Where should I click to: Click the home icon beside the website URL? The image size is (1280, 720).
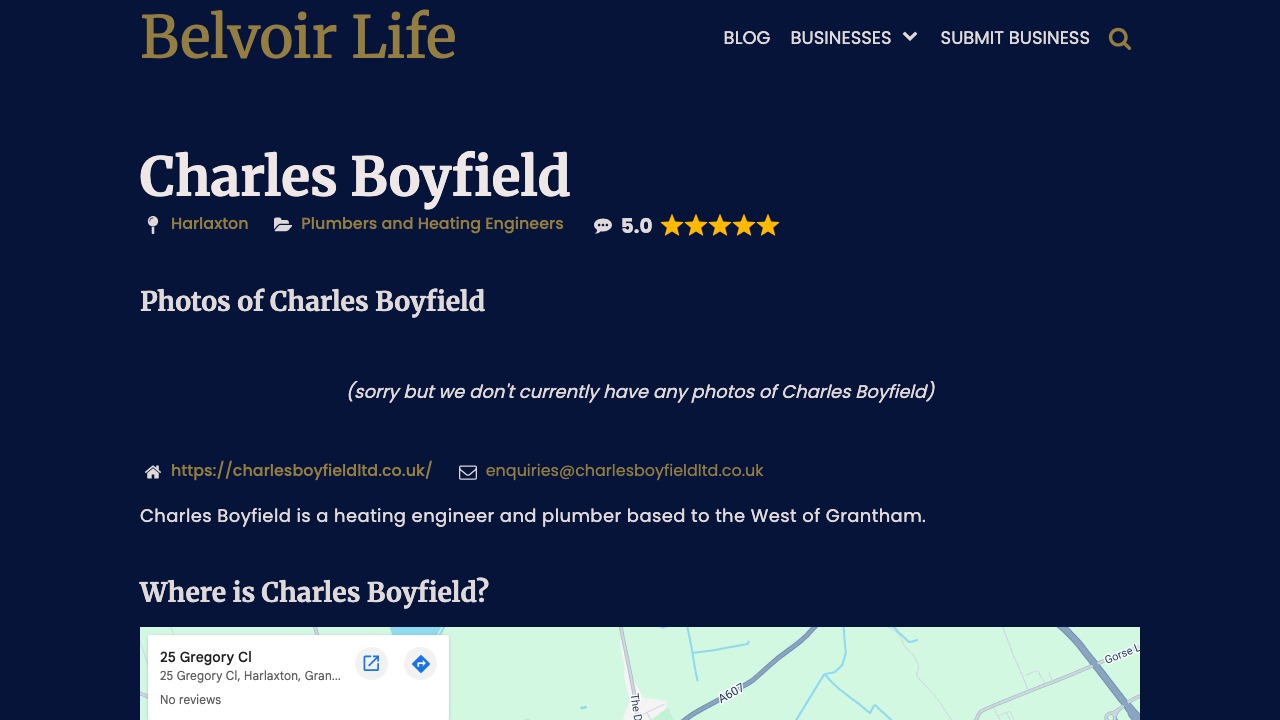[152, 470]
